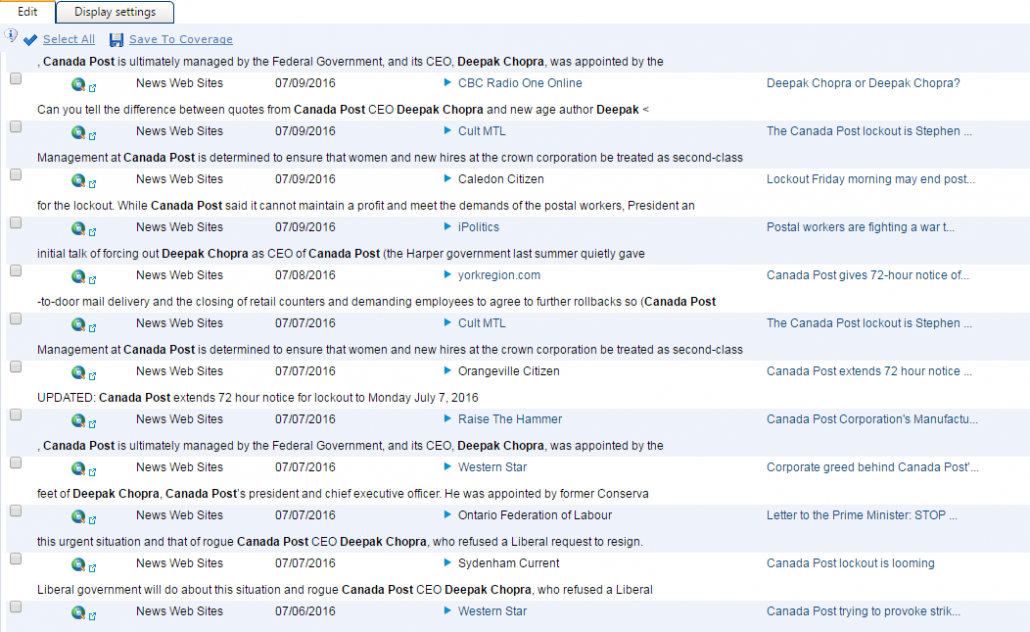Click external link icon in Orangeville Citizen row
Image resolution: width=1030 pixels, height=632 pixels.
point(93,375)
